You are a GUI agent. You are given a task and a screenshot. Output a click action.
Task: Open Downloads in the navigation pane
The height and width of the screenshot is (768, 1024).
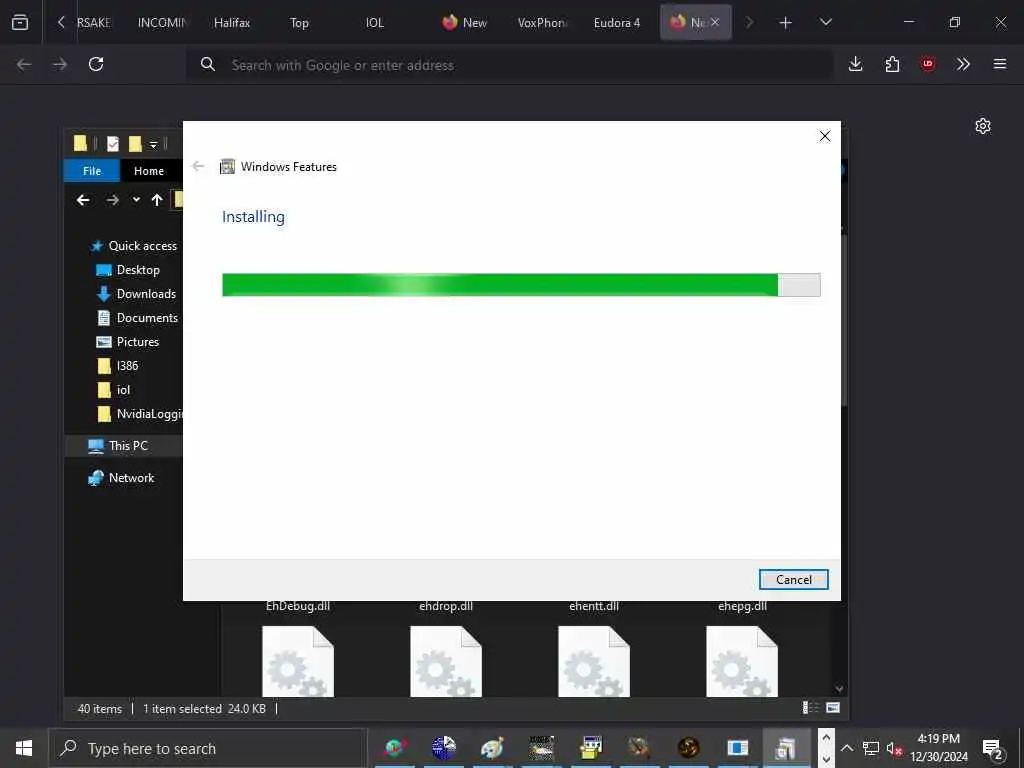click(x=146, y=295)
